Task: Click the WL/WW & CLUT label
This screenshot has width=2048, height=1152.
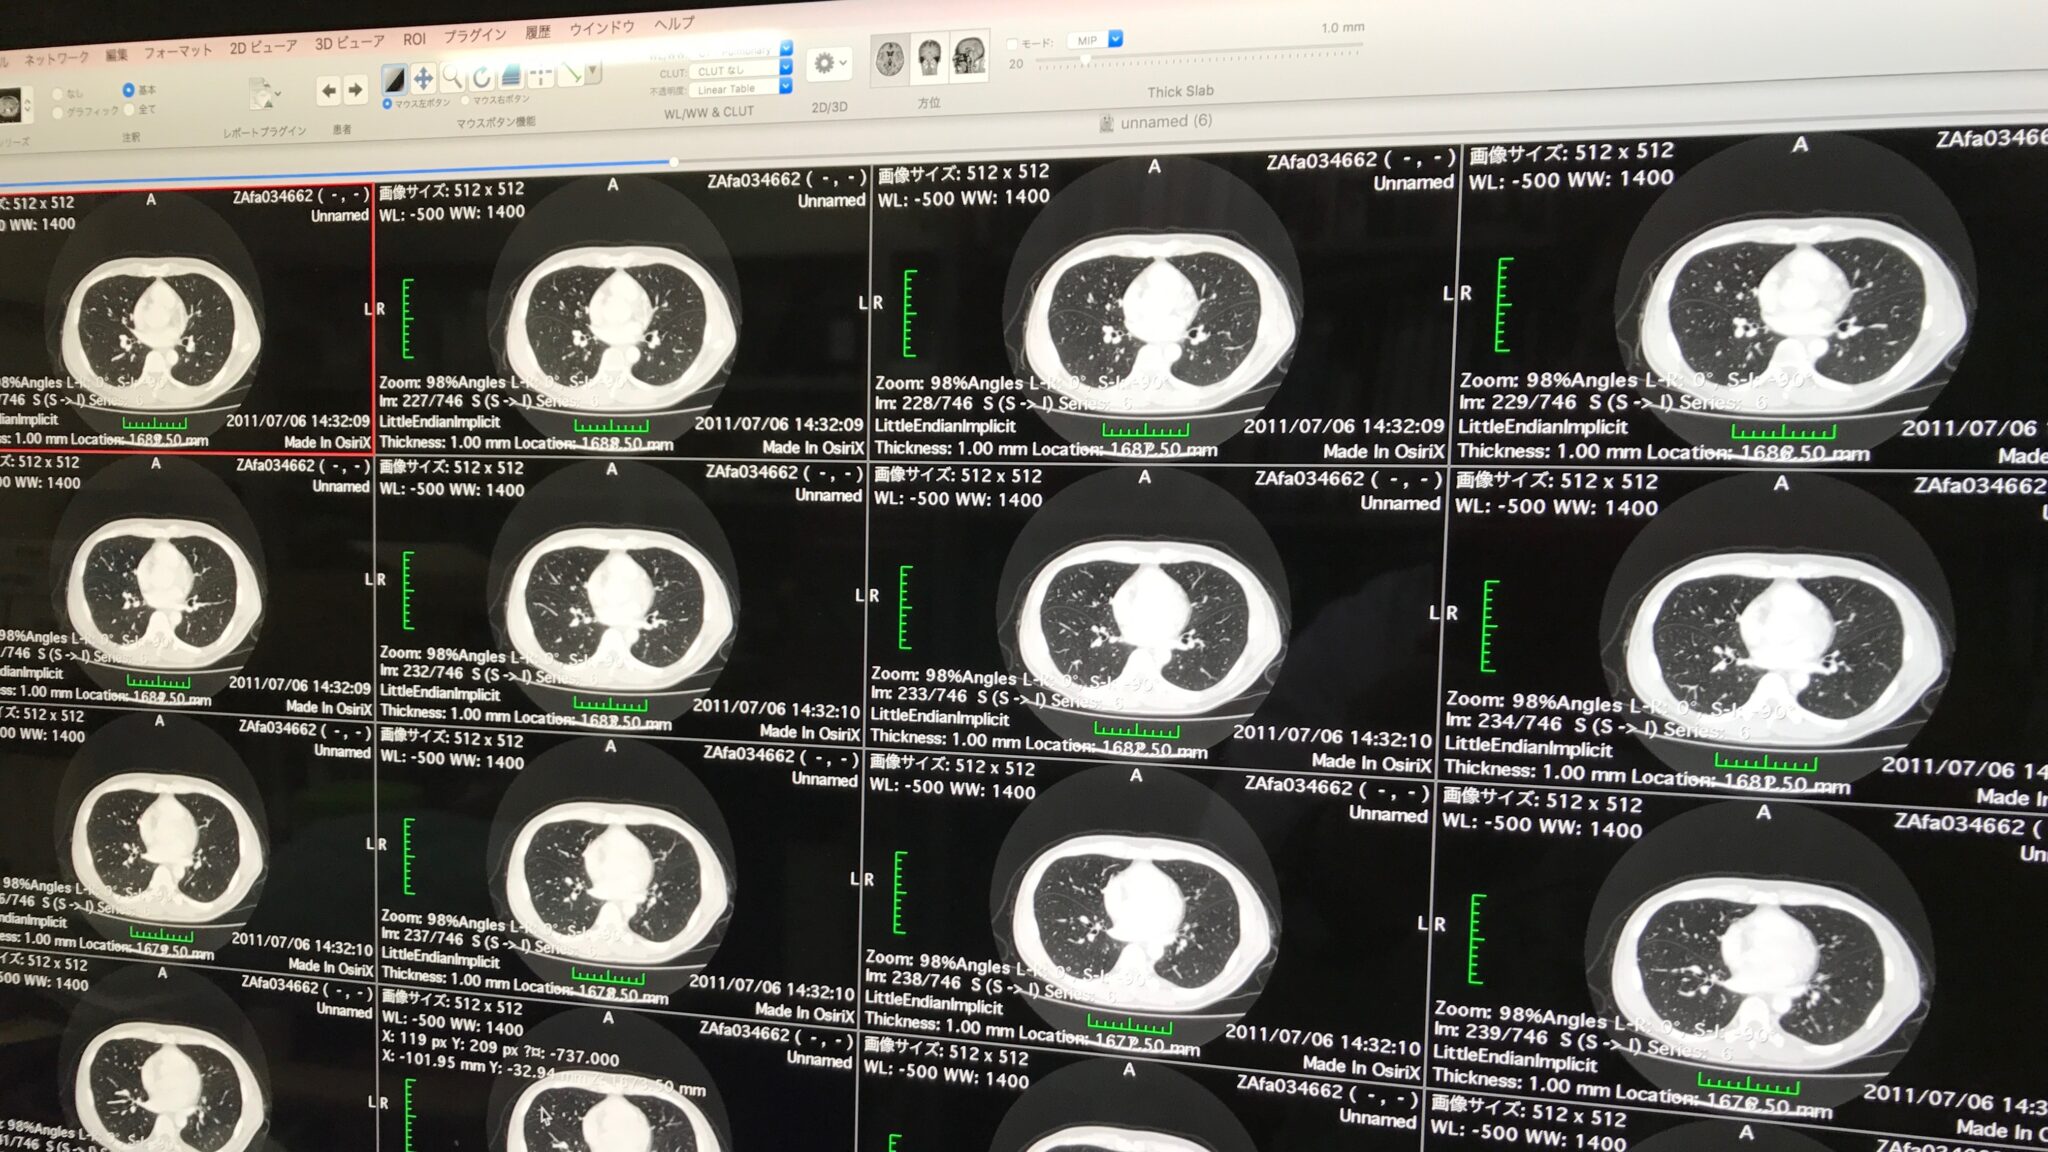Action: coord(709,113)
